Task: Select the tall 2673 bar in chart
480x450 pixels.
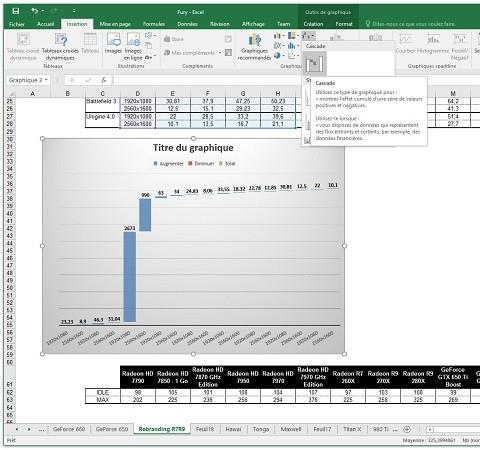Action: tap(130, 277)
